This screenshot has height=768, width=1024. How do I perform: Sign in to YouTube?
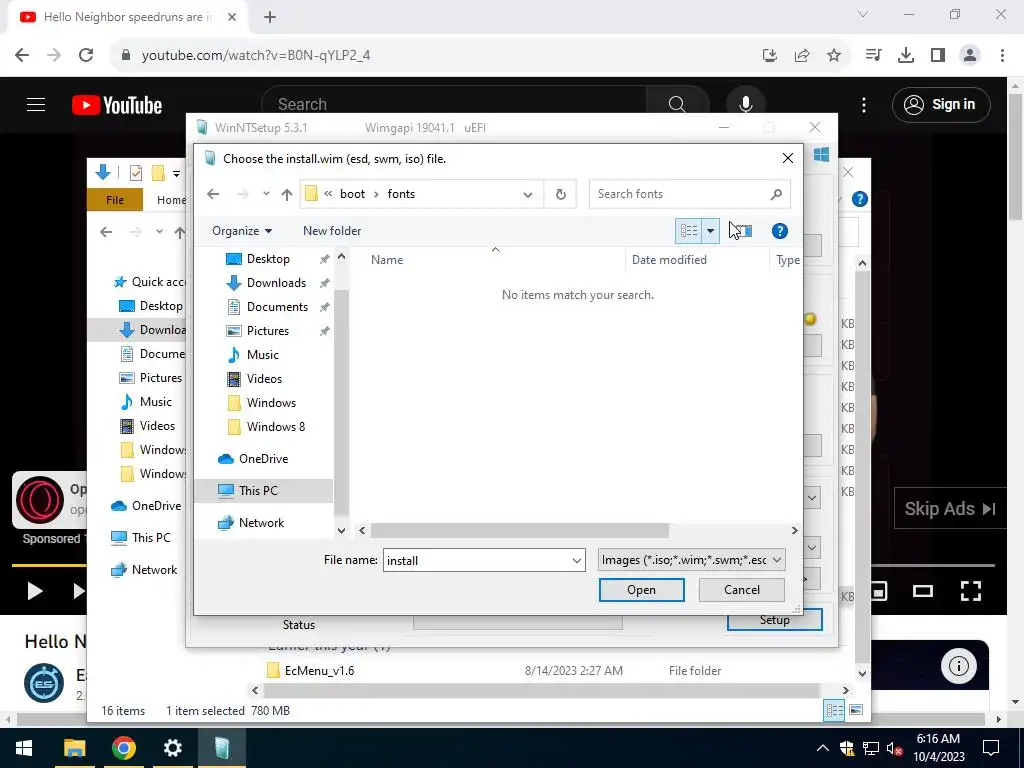pyautogui.click(x=941, y=104)
